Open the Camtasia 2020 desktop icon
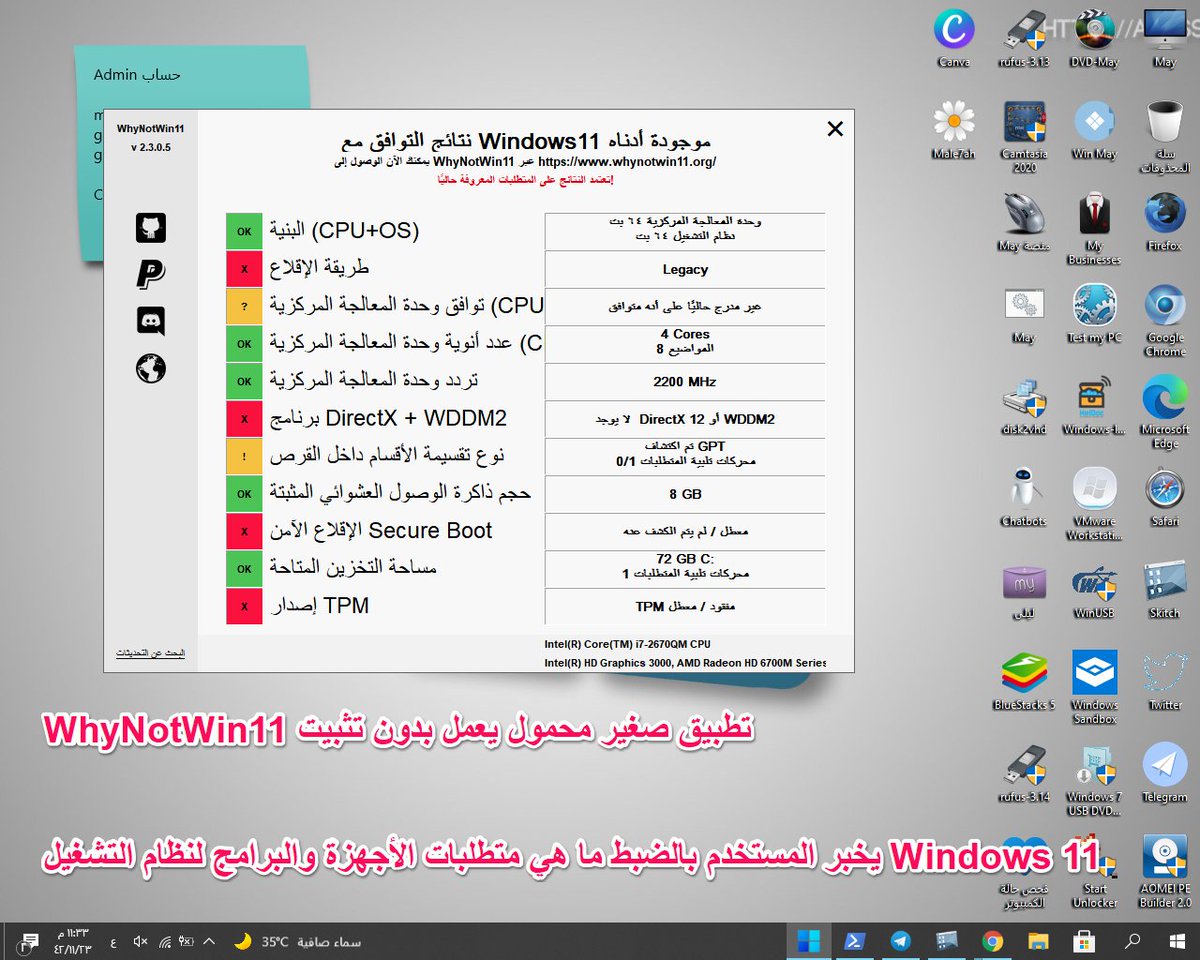 click(x=1024, y=135)
